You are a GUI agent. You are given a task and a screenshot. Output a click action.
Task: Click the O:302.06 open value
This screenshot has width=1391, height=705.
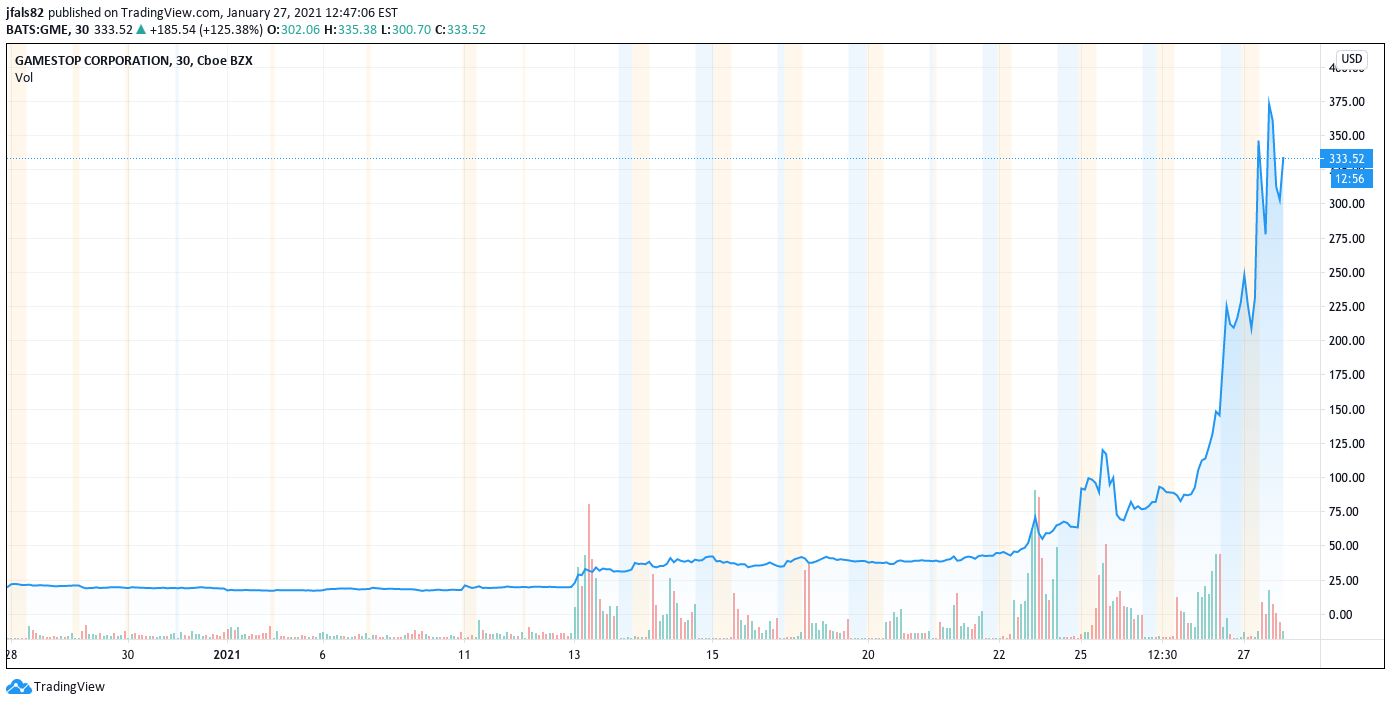[x=293, y=30]
